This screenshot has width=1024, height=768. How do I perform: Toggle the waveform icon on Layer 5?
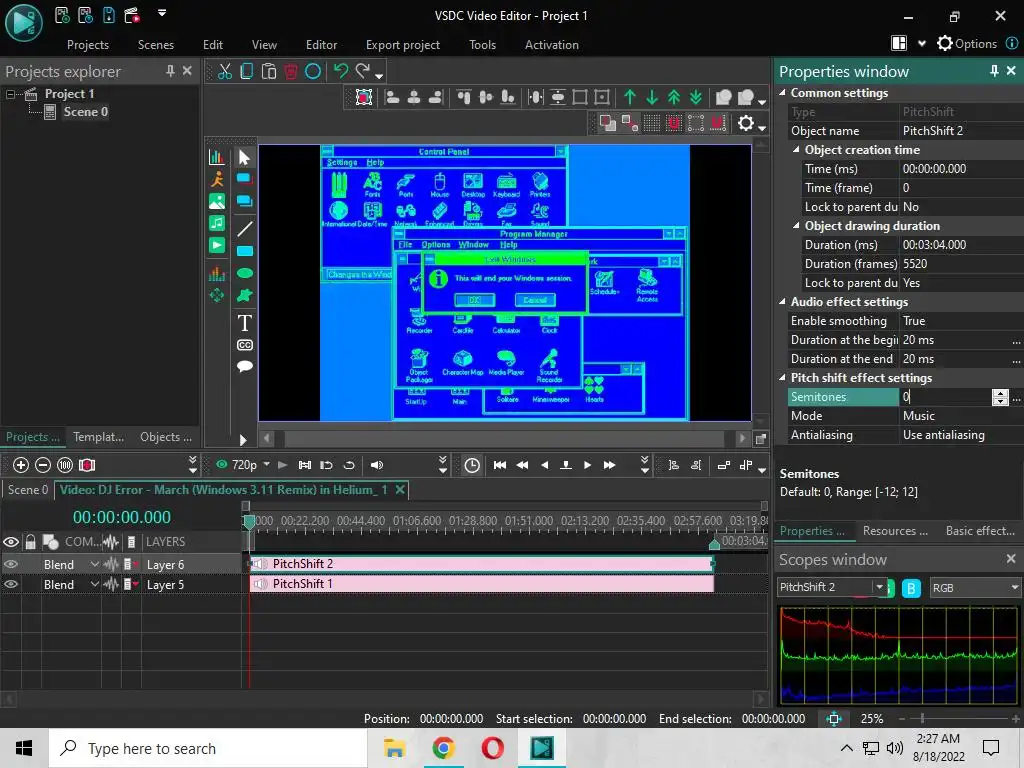(111, 584)
